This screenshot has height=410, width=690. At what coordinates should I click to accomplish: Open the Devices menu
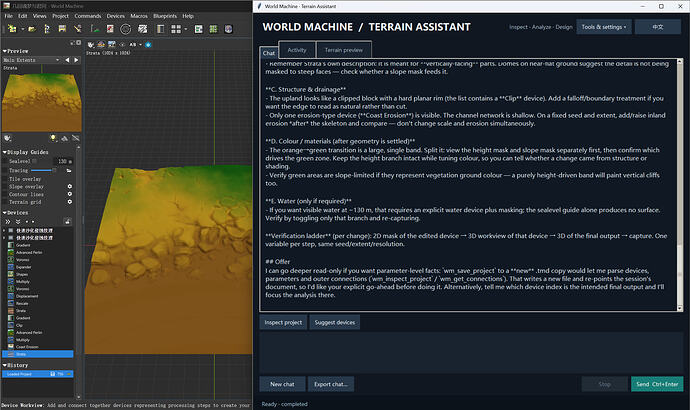coord(116,16)
